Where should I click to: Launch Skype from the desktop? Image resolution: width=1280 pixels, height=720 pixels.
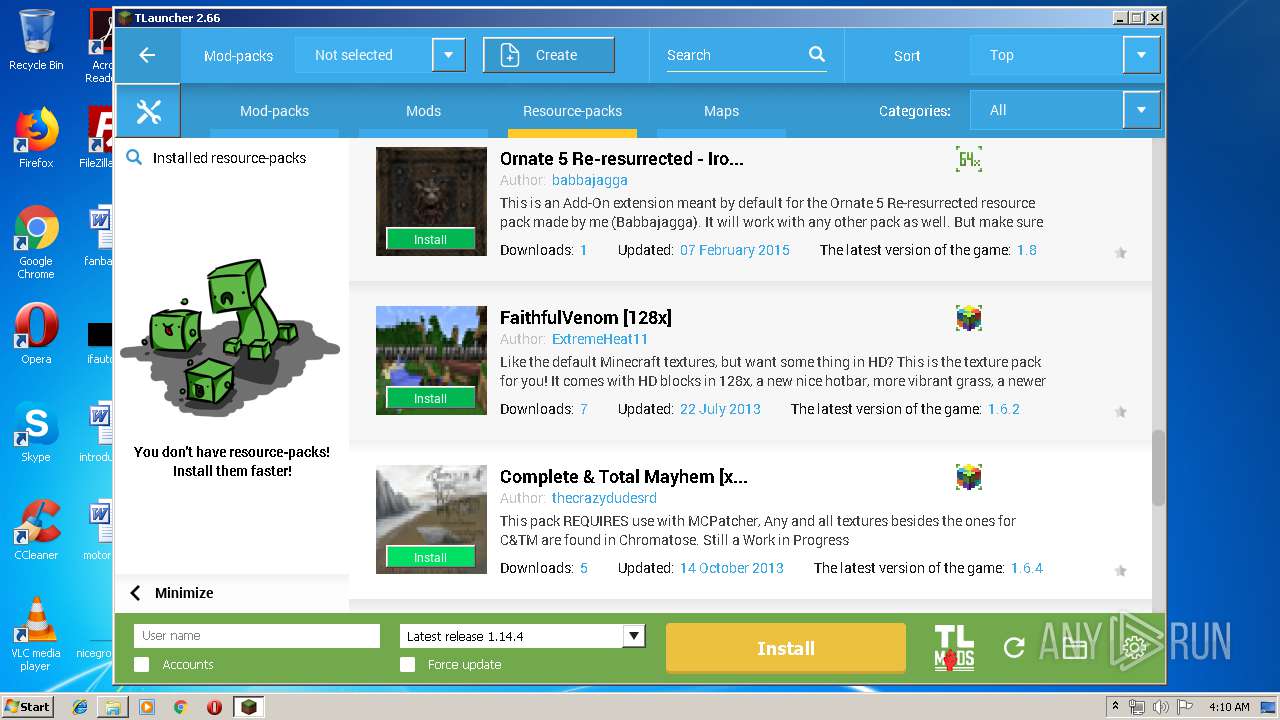coord(36,432)
